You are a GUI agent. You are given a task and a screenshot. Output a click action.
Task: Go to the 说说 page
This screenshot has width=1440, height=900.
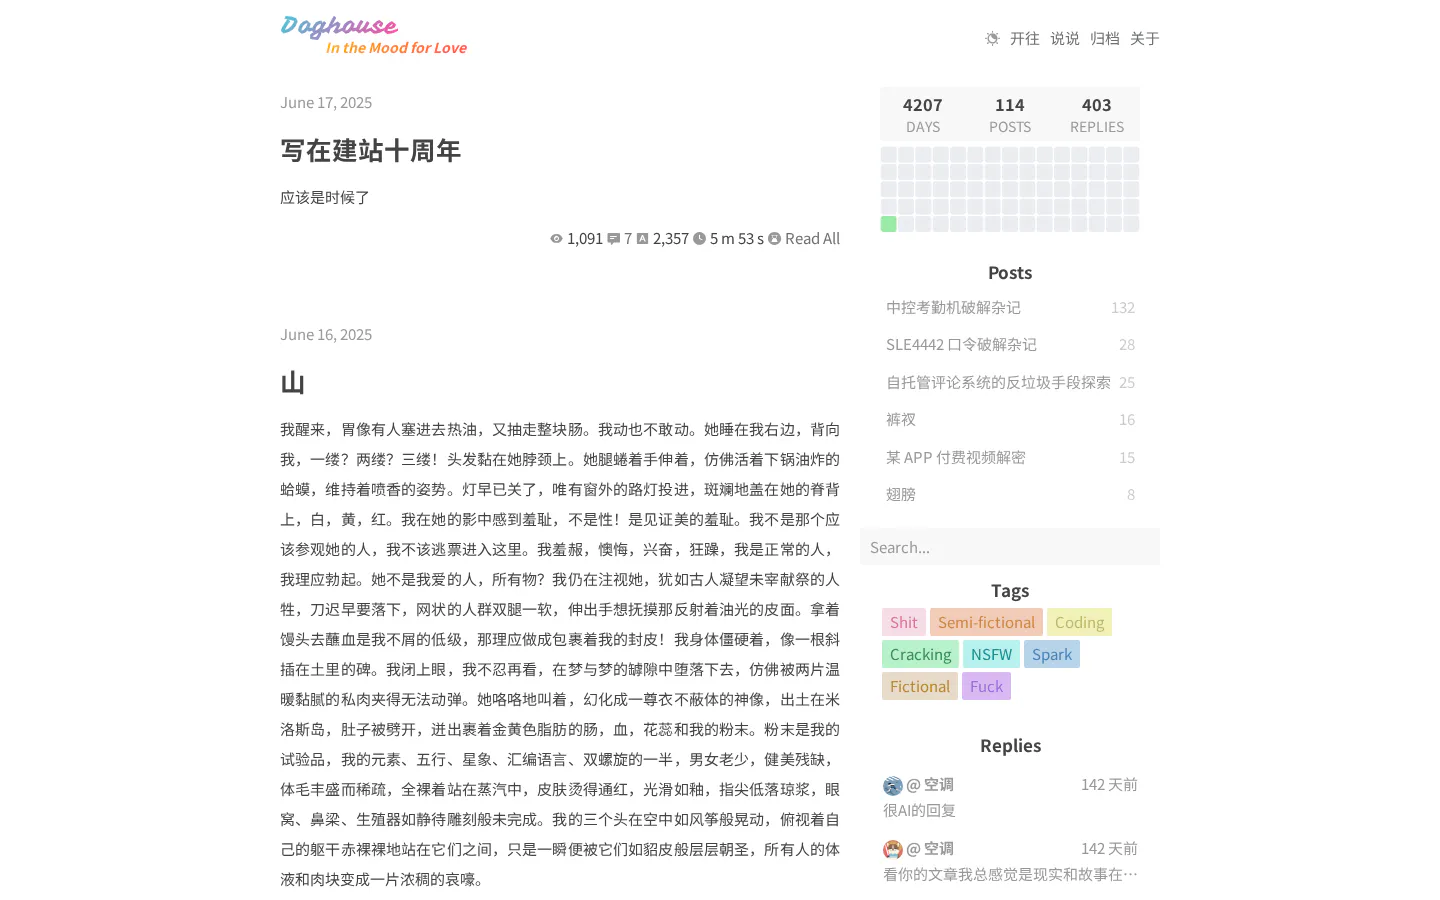click(1065, 39)
